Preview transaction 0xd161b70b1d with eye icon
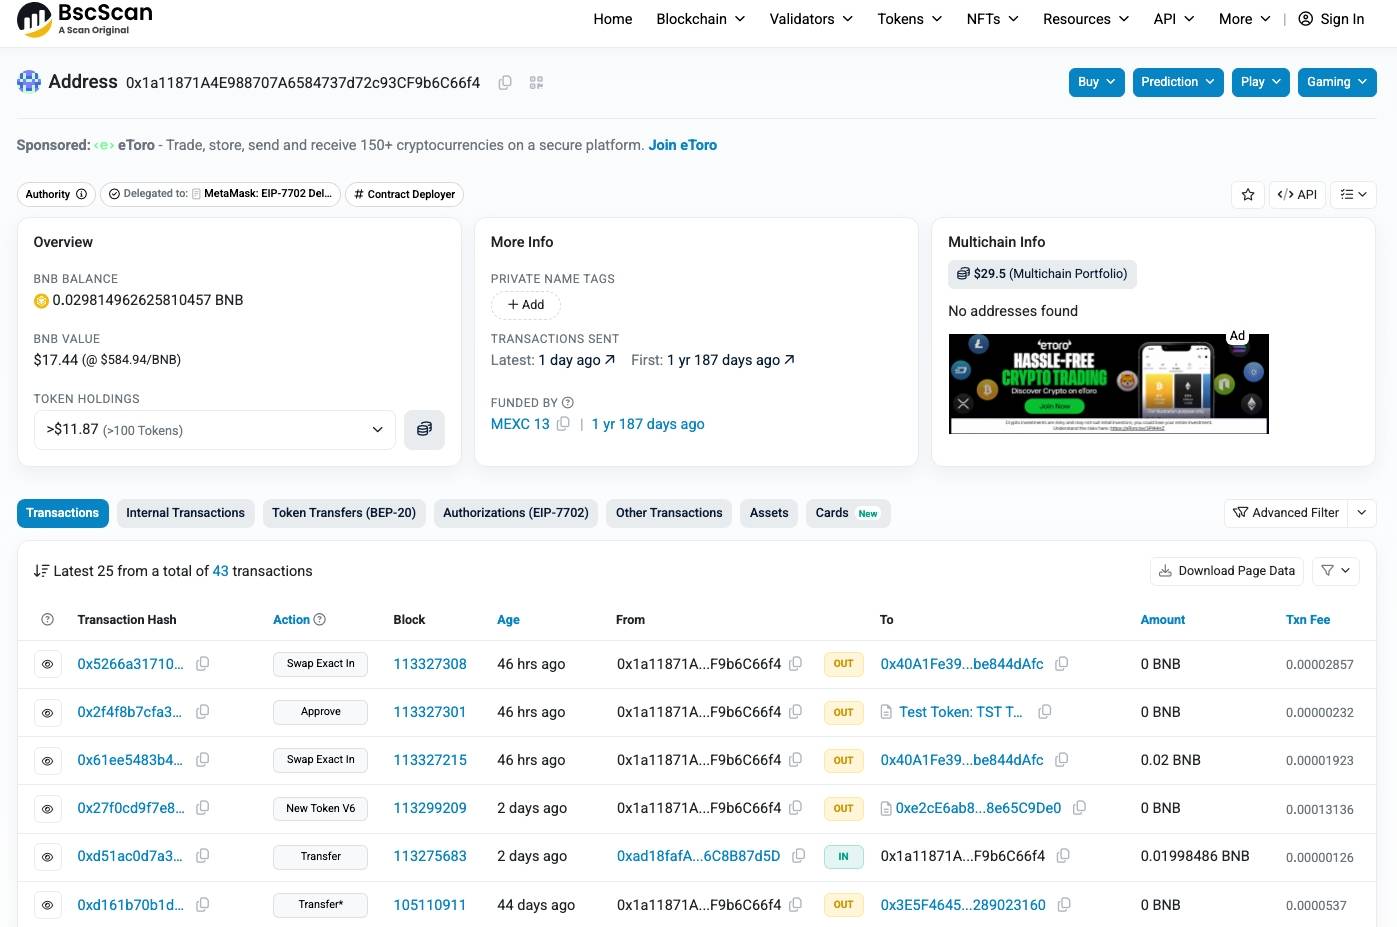Image resolution: width=1397 pixels, height=927 pixels. (47, 905)
